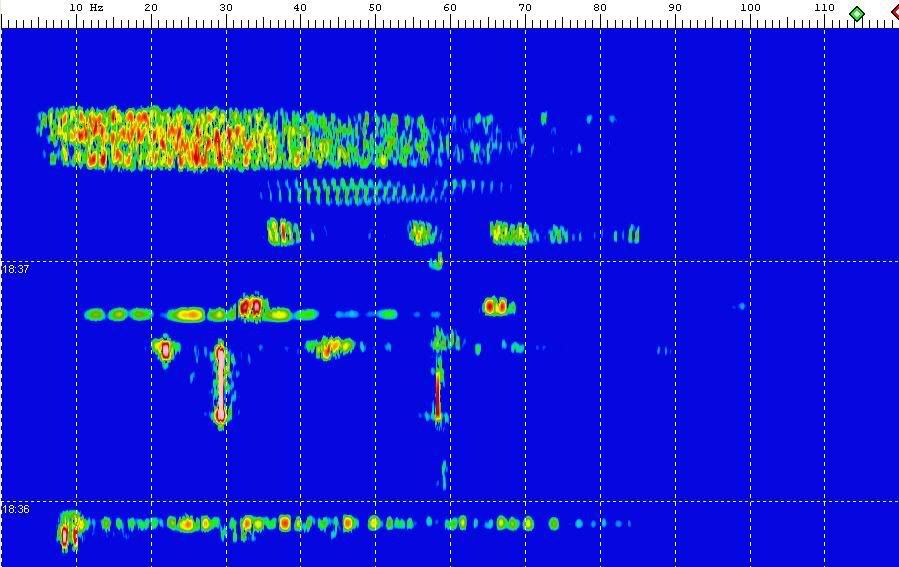Click the 20 mark on the frequency ruler
This screenshot has width=899, height=567.
pos(150,8)
